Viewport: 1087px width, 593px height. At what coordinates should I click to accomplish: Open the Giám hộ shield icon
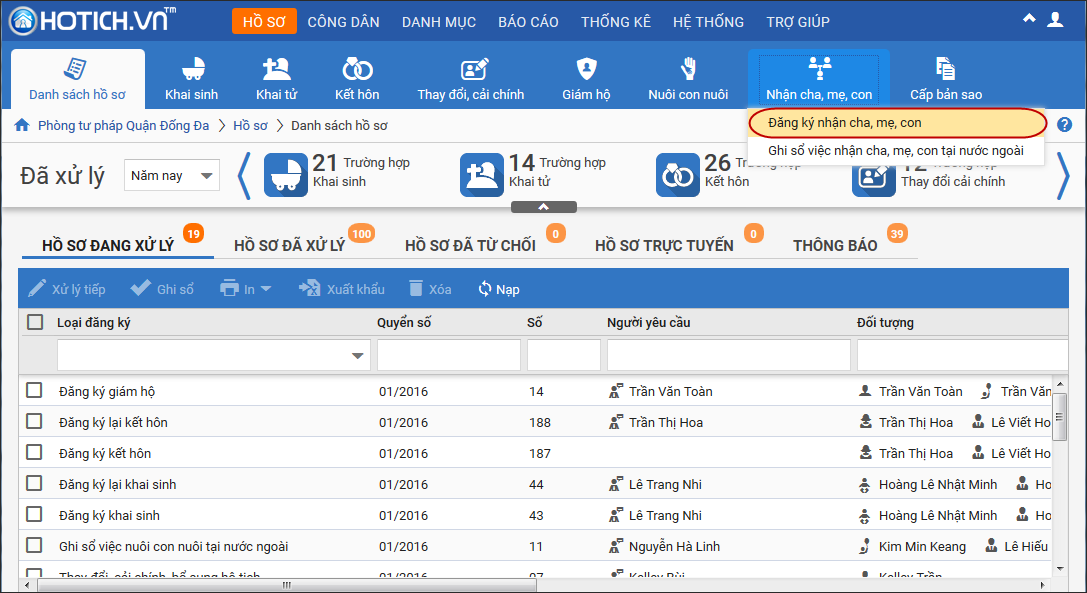coord(586,70)
